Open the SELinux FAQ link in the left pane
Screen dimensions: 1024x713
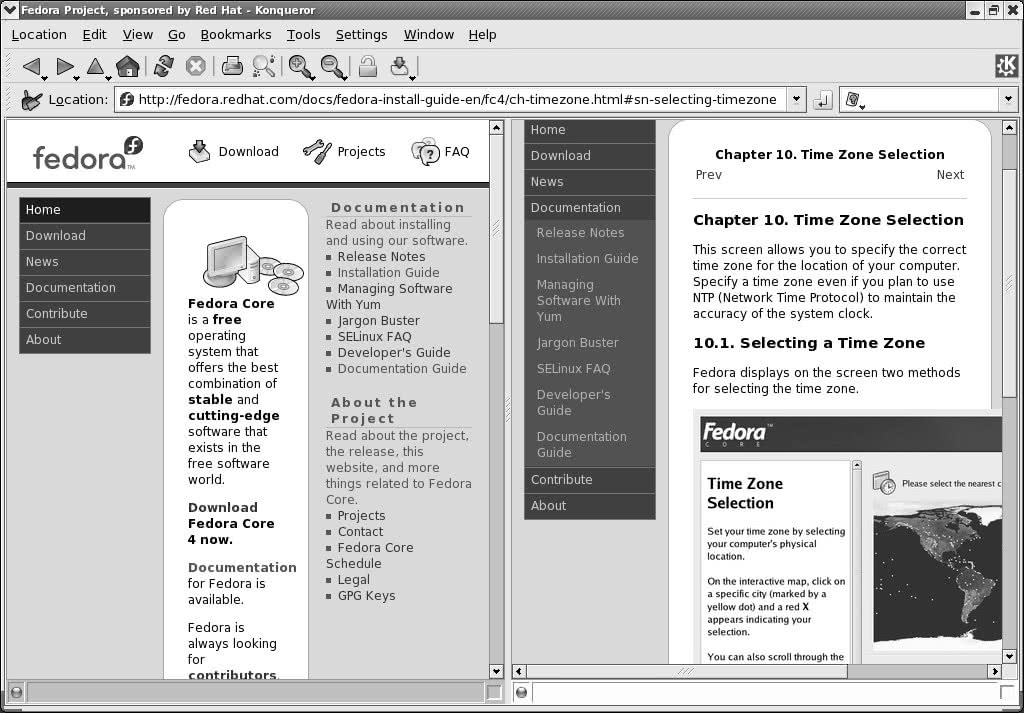click(374, 337)
